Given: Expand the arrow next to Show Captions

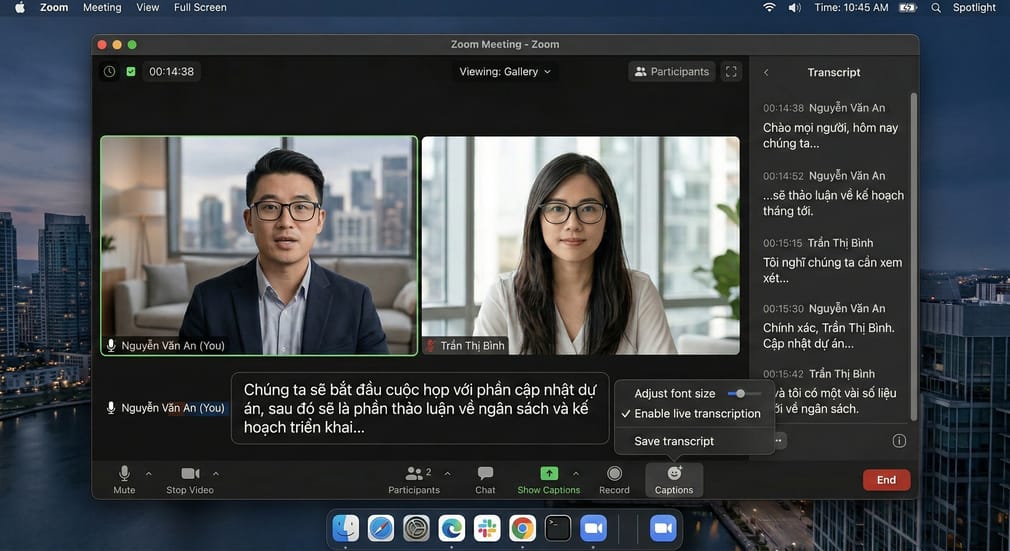Looking at the screenshot, I should point(576,473).
